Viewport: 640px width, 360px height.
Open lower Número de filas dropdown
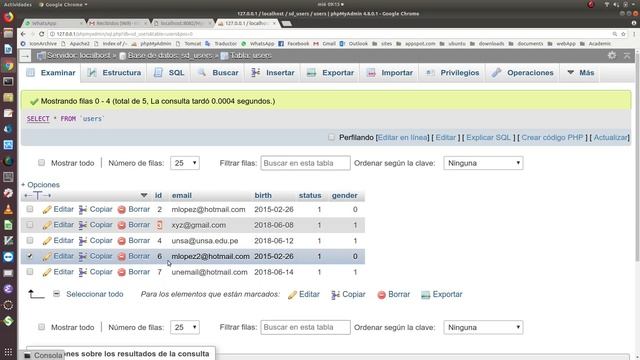[x=185, y=327]
